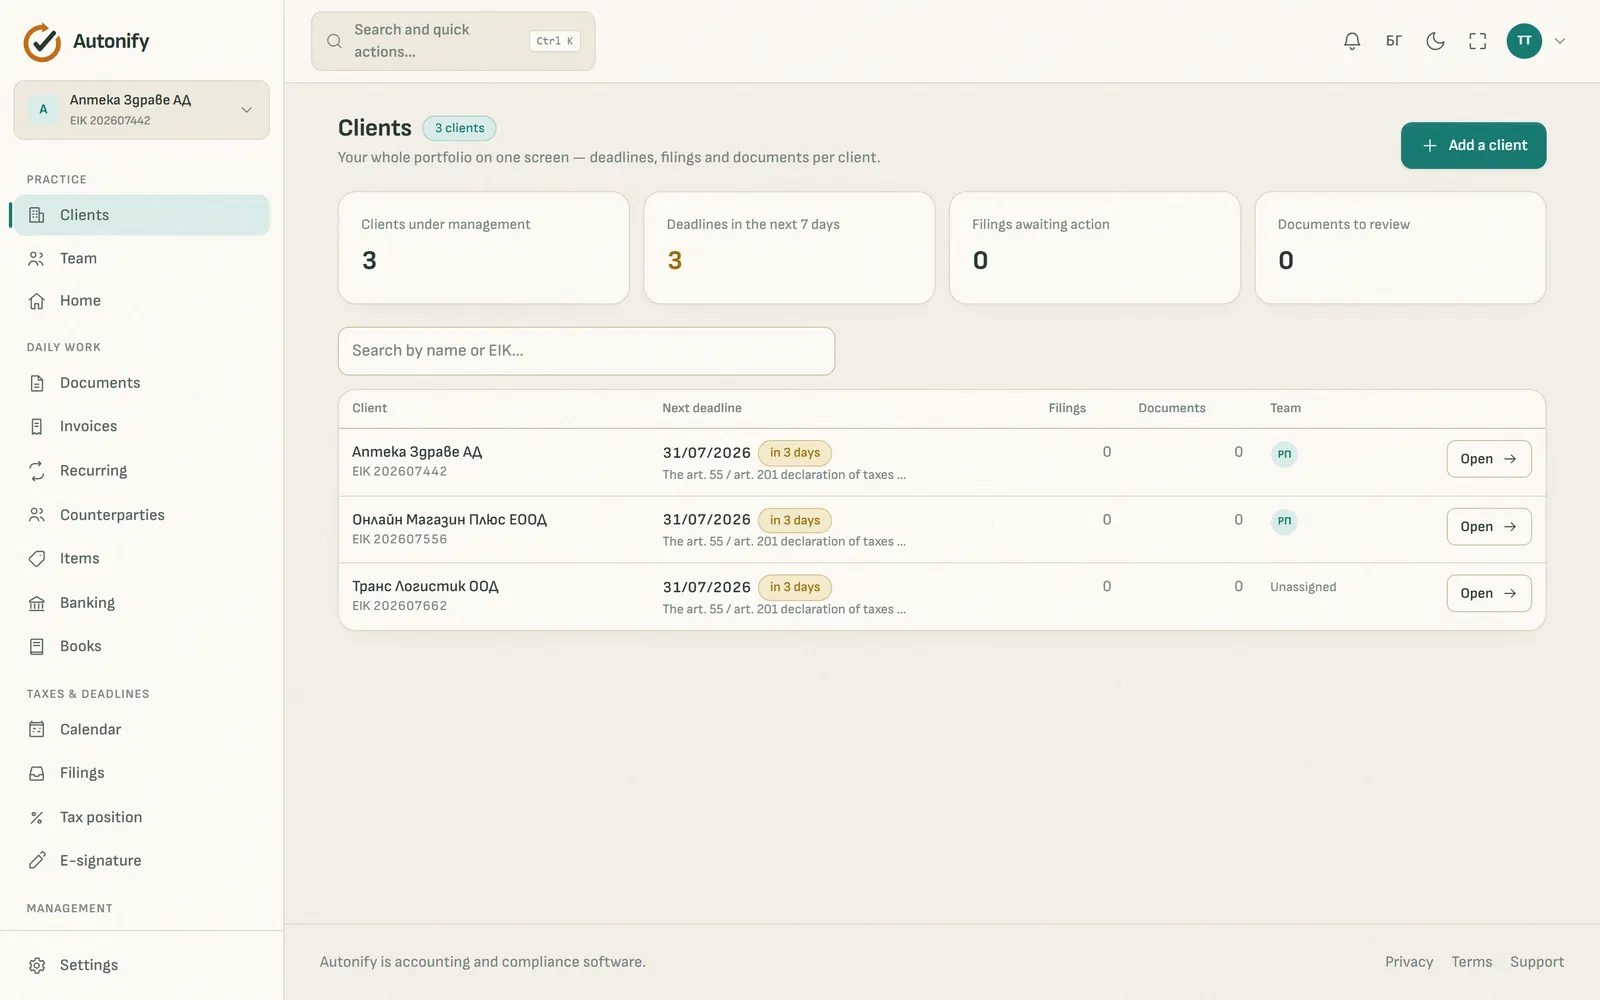
Task: Click РП team avatar for Аптека Здраве АД
Action: pos(1284,453)
